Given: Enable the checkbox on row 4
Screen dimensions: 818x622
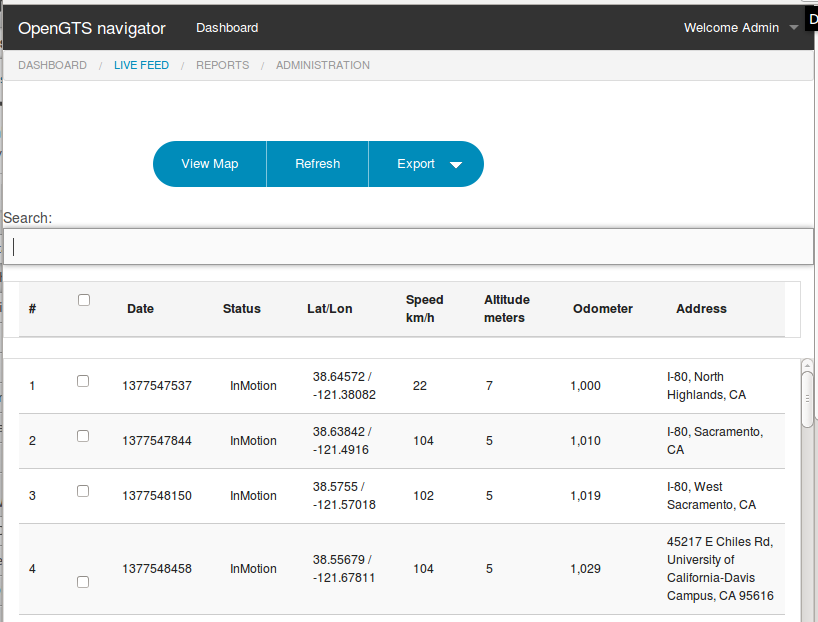Looking at the screenshot, I should click(x=83, y=581).
